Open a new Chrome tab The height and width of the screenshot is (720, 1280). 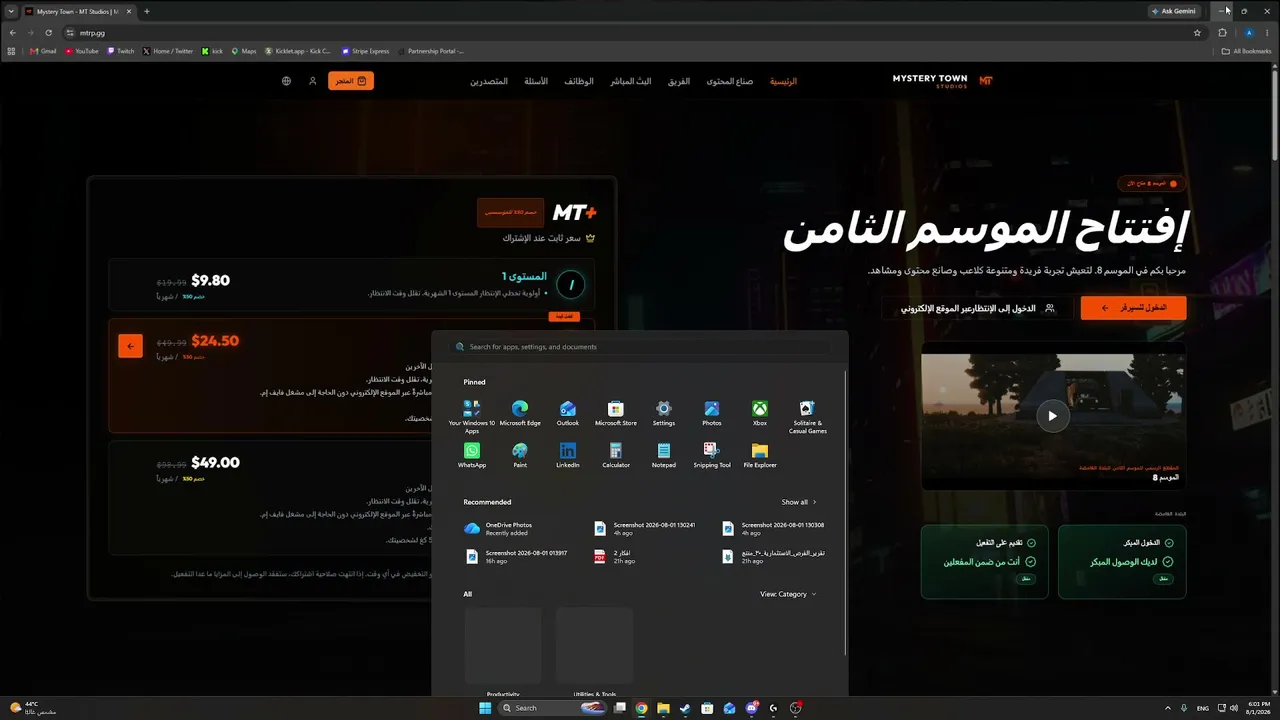147,11
